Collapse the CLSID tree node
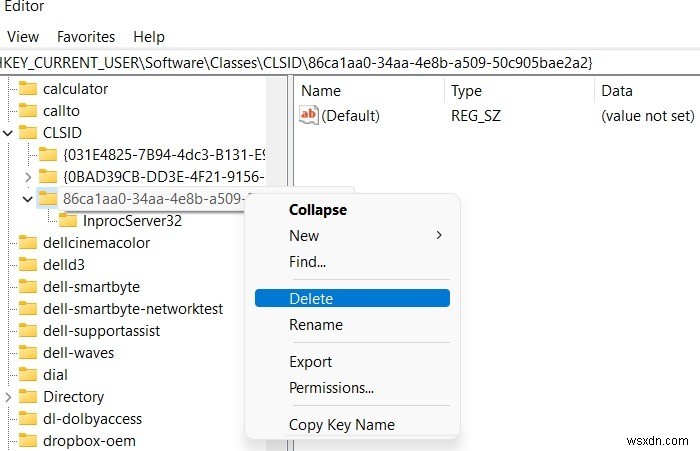The width and height of the screenshot is (700, 451). pos(9,132)
